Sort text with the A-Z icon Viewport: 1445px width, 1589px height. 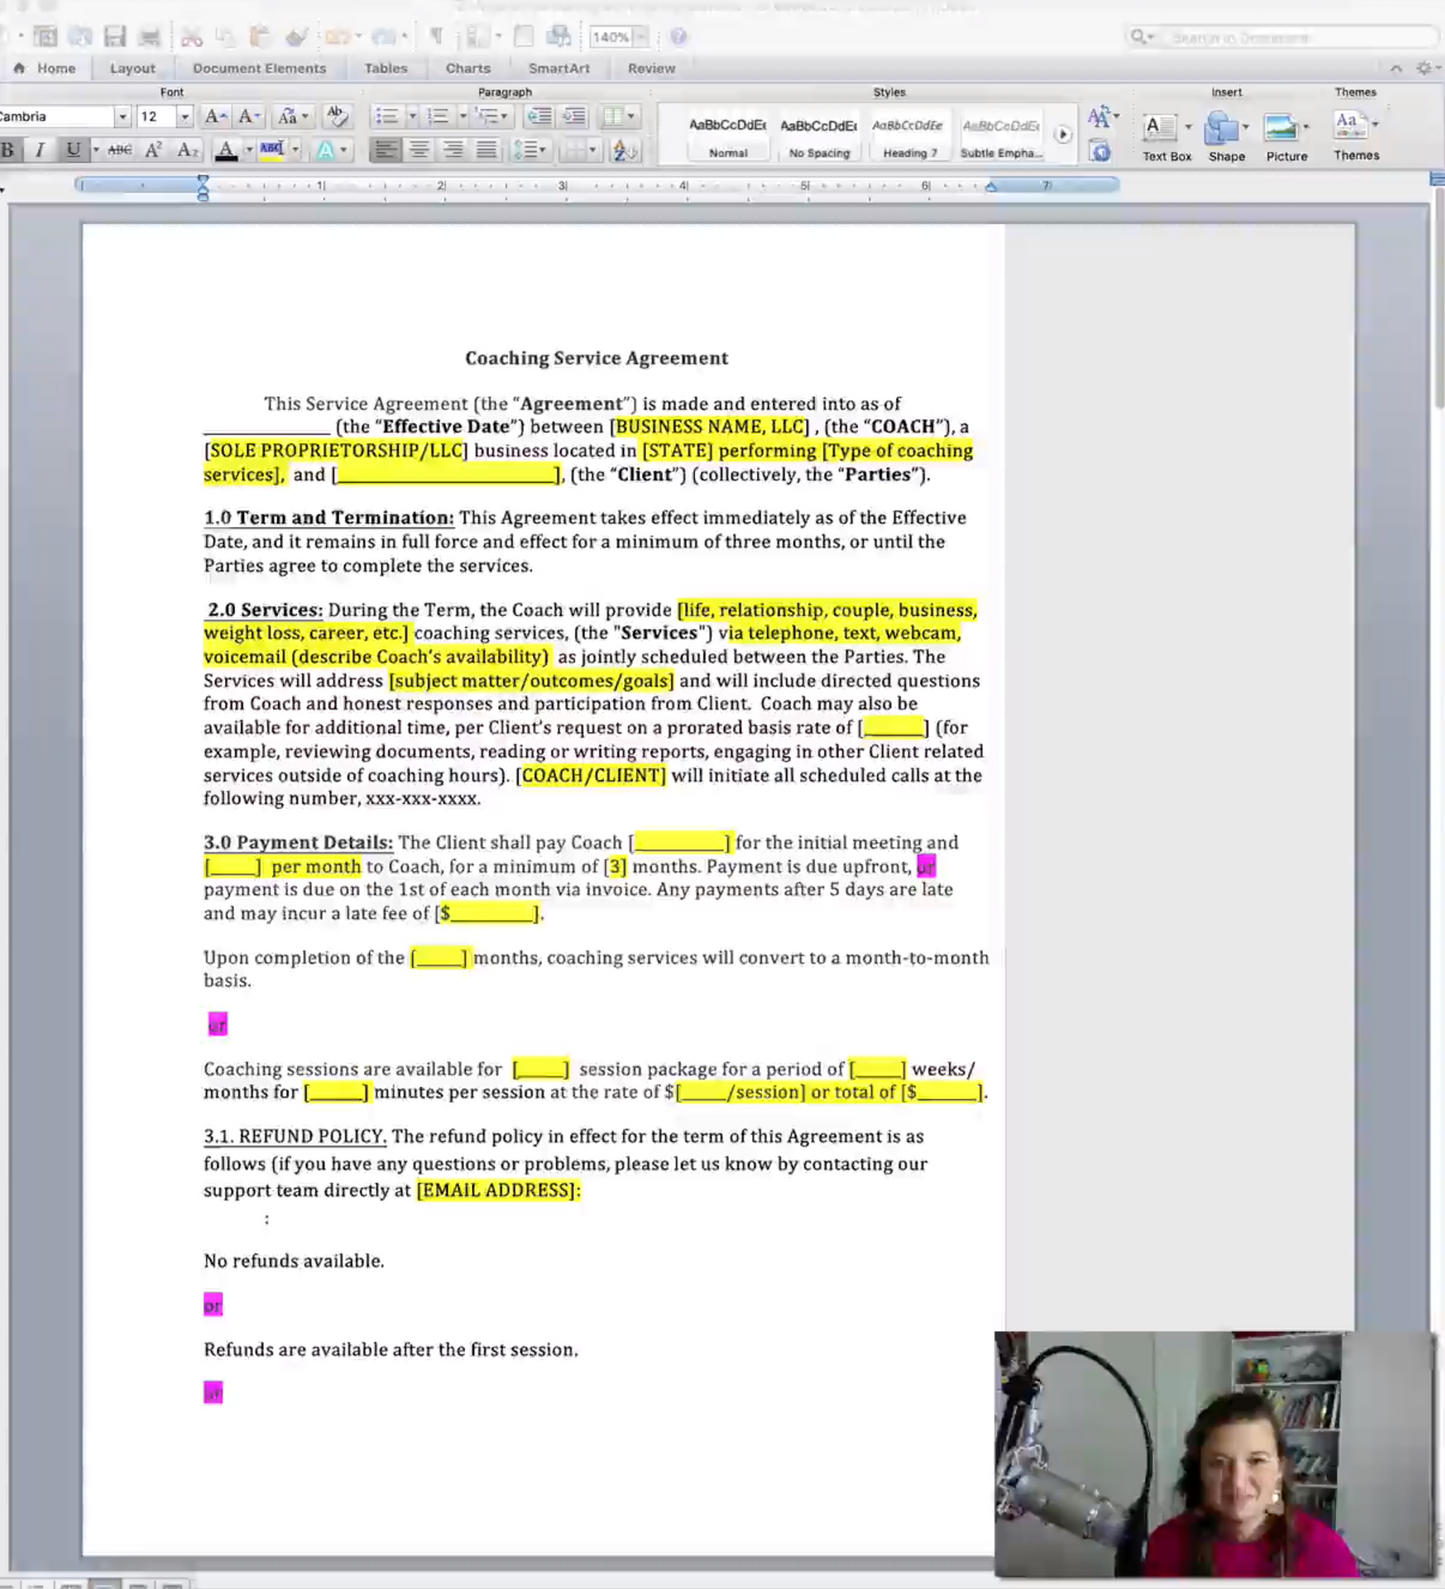624,150
